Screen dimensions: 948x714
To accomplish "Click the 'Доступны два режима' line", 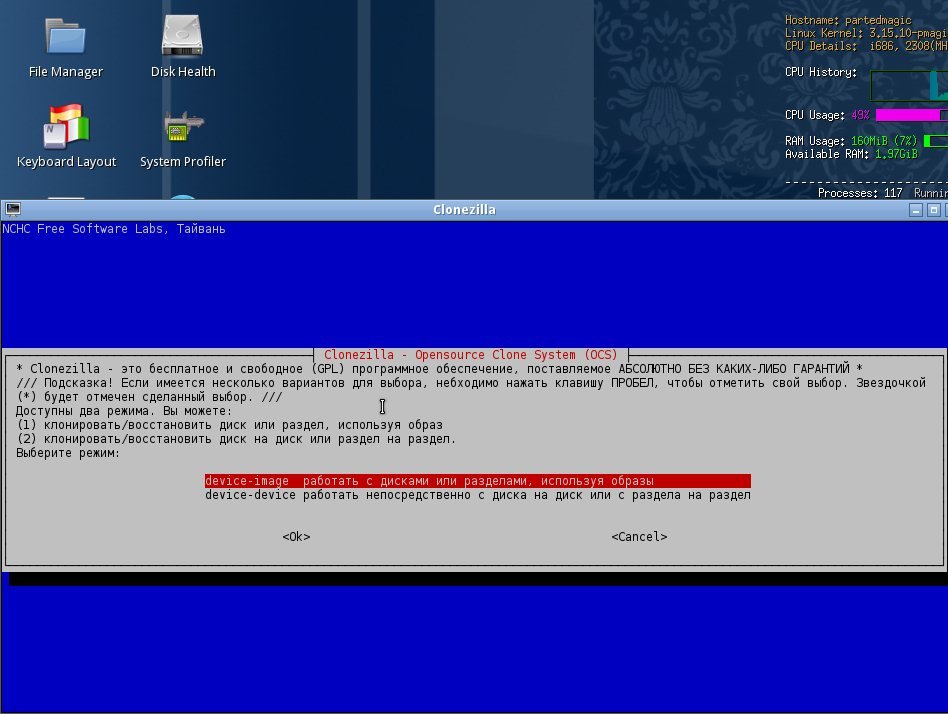I will pos(124,411).
